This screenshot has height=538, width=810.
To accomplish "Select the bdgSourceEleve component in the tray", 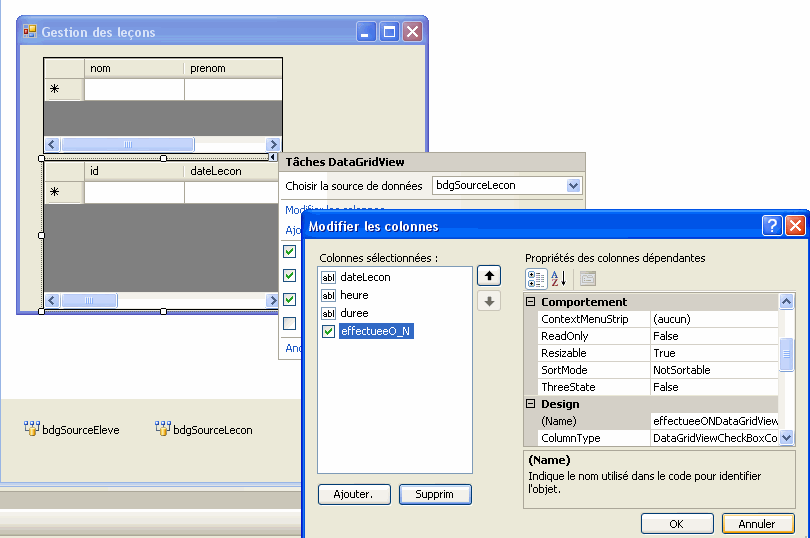I will coord(72,429).
